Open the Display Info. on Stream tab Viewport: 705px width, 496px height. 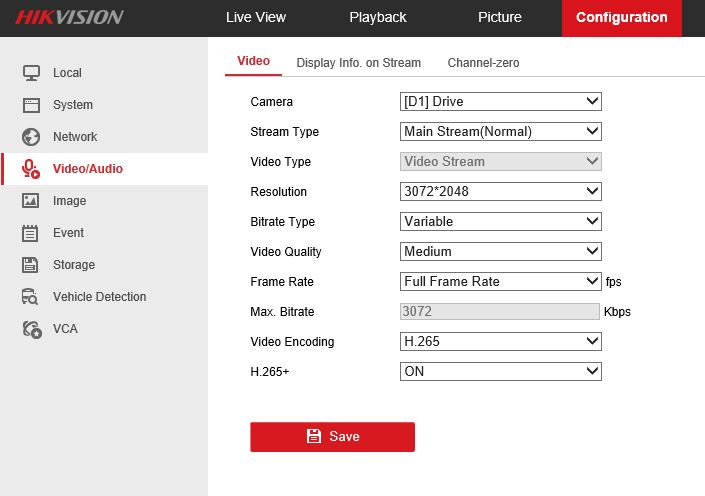pyautogui.click(x=358, y=62)
